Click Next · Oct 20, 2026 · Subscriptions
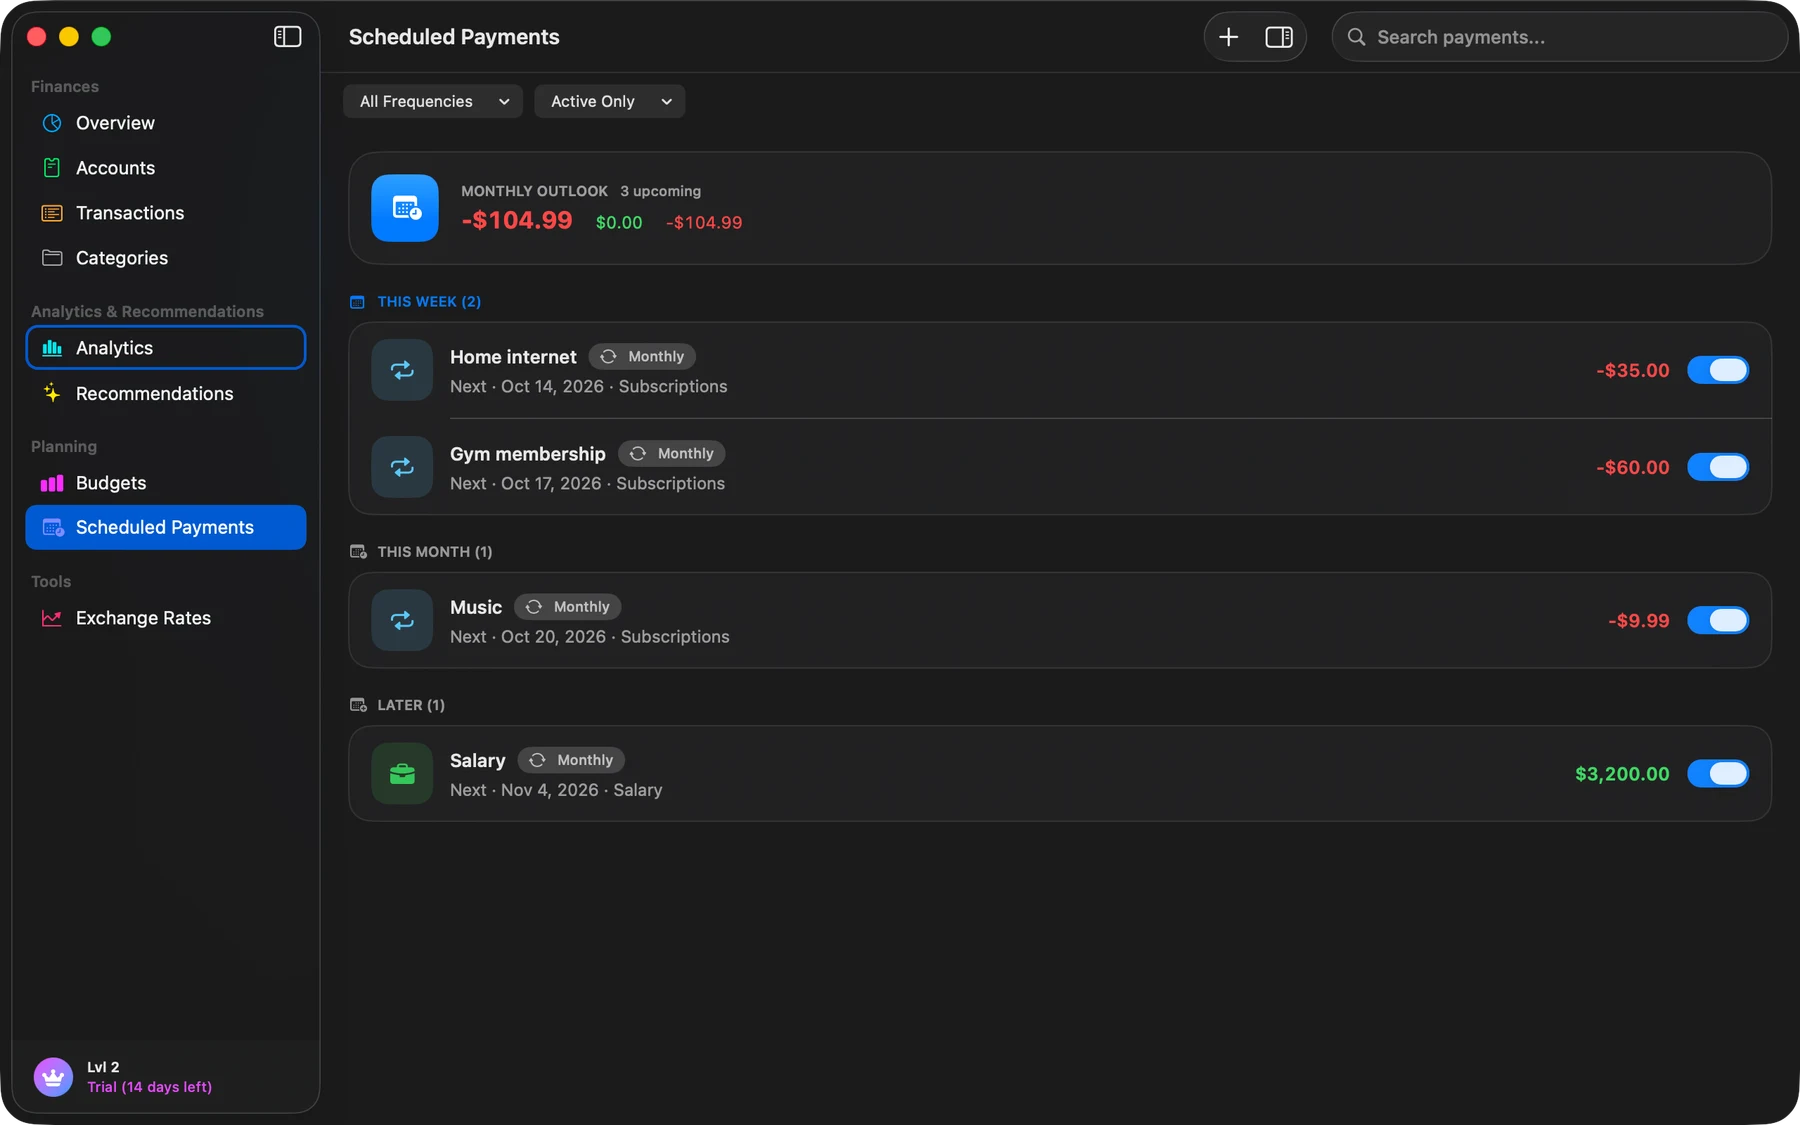1800x1125 pixels. (x=590, y=637)
